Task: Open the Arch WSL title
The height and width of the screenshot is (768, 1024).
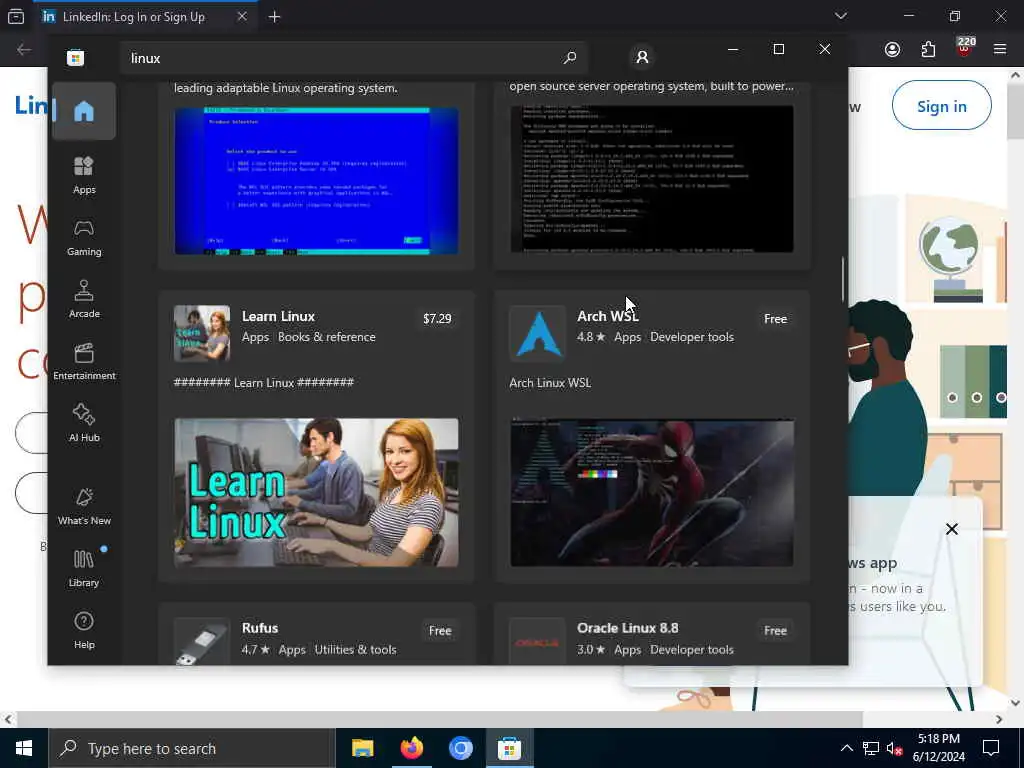Action: tap(607, 316)
